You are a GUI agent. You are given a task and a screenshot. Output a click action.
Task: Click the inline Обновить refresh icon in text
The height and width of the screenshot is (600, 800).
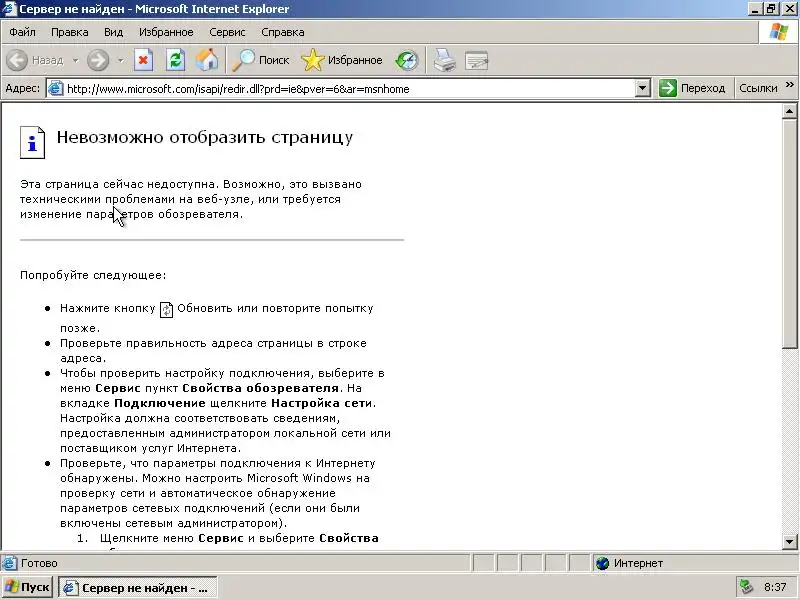pyautogui.click(x=166, y=310)
